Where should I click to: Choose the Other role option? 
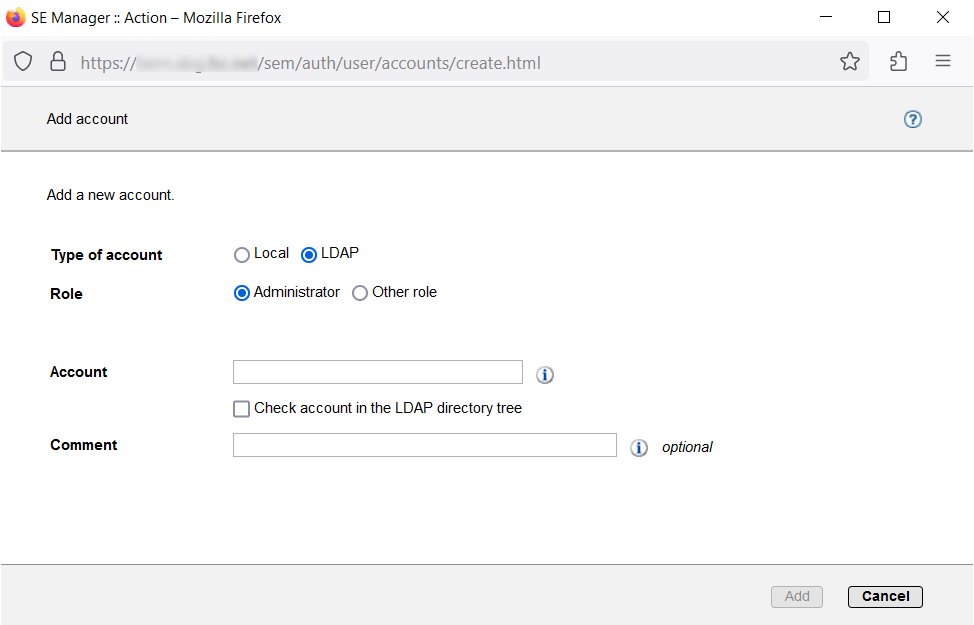tap(360, 293)
